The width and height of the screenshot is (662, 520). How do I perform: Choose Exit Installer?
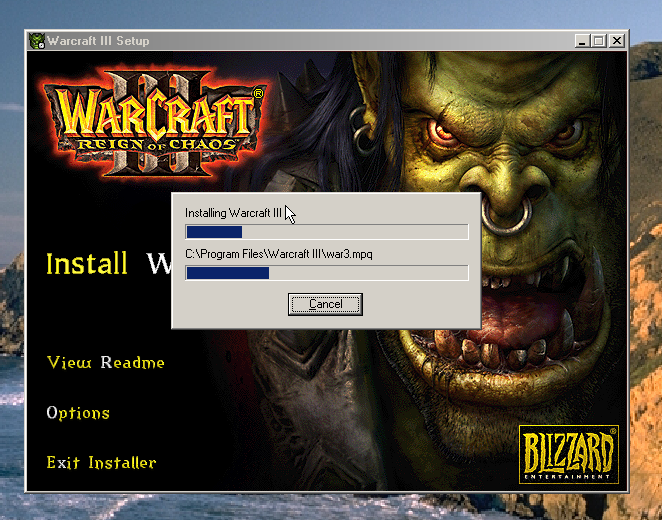point(101,463)
